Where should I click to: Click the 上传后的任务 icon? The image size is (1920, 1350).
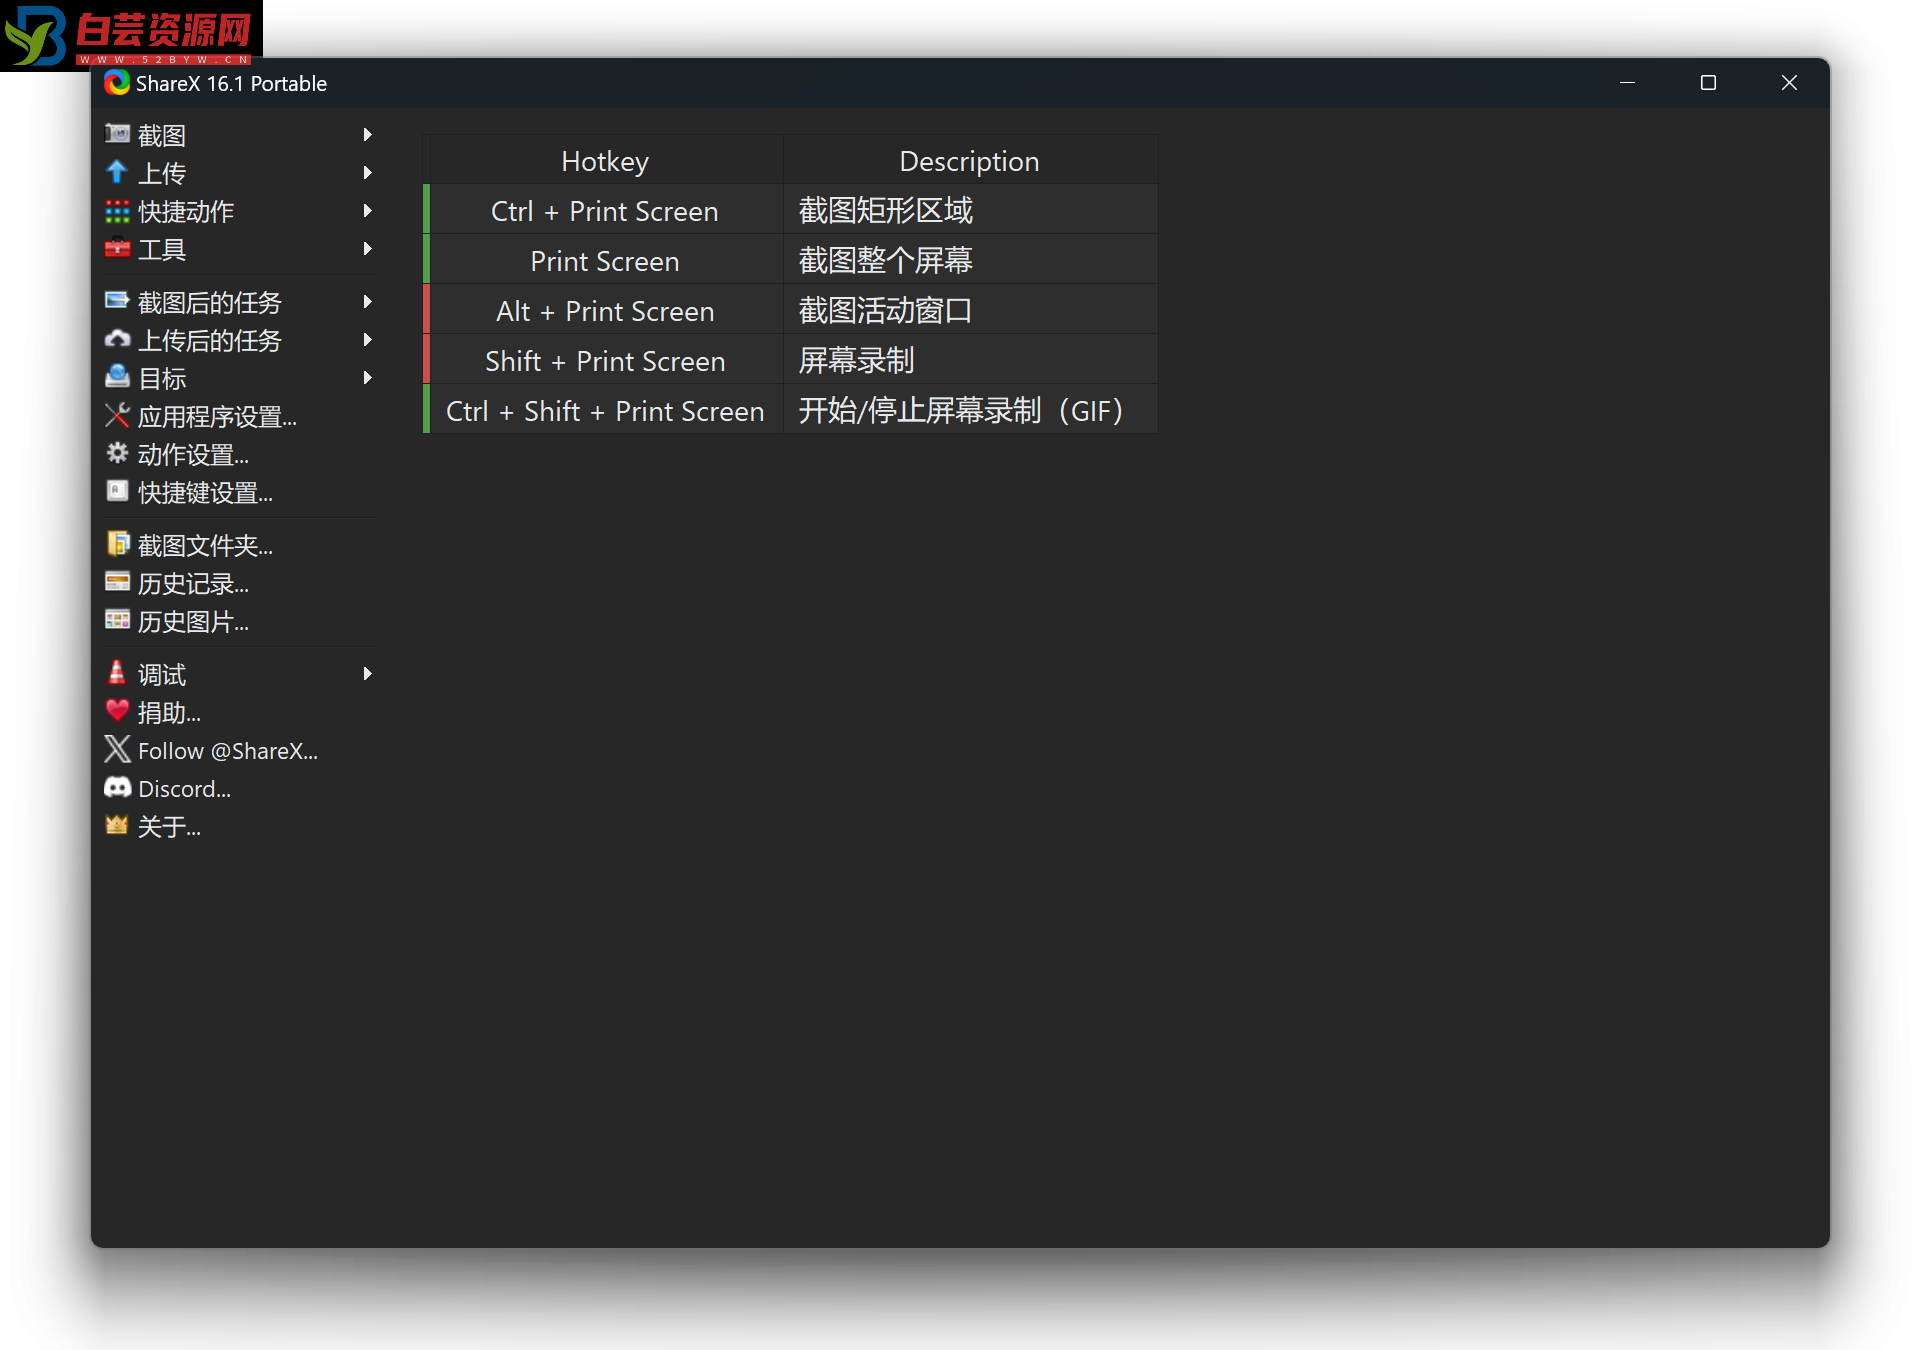118,340
